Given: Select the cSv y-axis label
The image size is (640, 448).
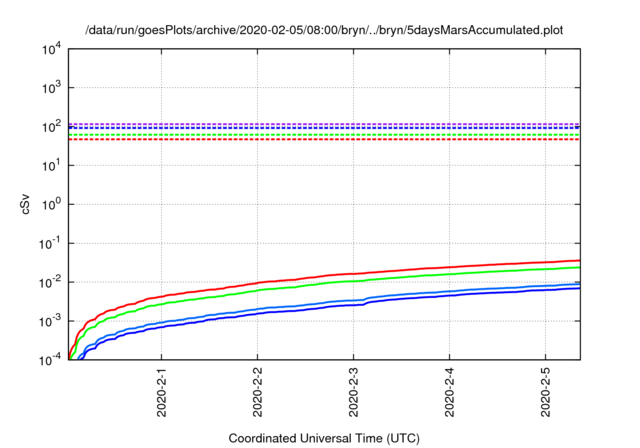Looking at the screenshot, I should coord(25,204).
